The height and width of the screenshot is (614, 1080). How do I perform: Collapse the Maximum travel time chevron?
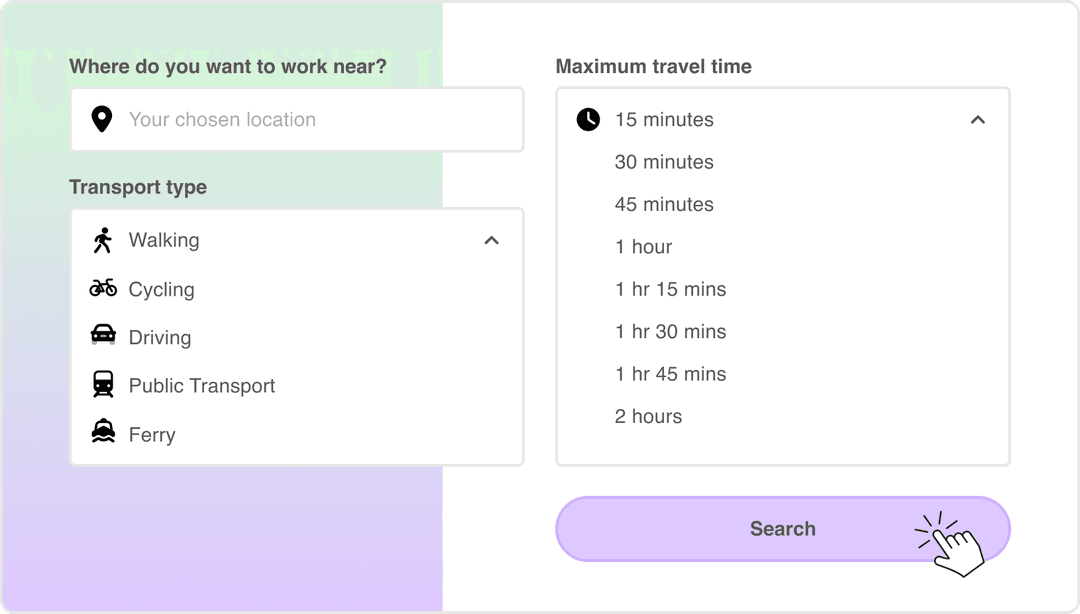tap(978, 119)
